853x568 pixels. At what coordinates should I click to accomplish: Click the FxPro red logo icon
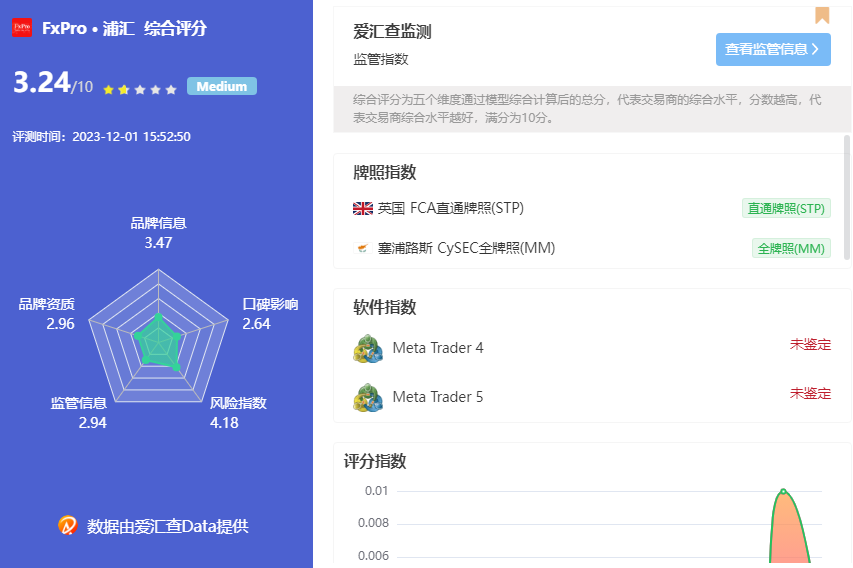pyautogui.click(x=21, y=28)
